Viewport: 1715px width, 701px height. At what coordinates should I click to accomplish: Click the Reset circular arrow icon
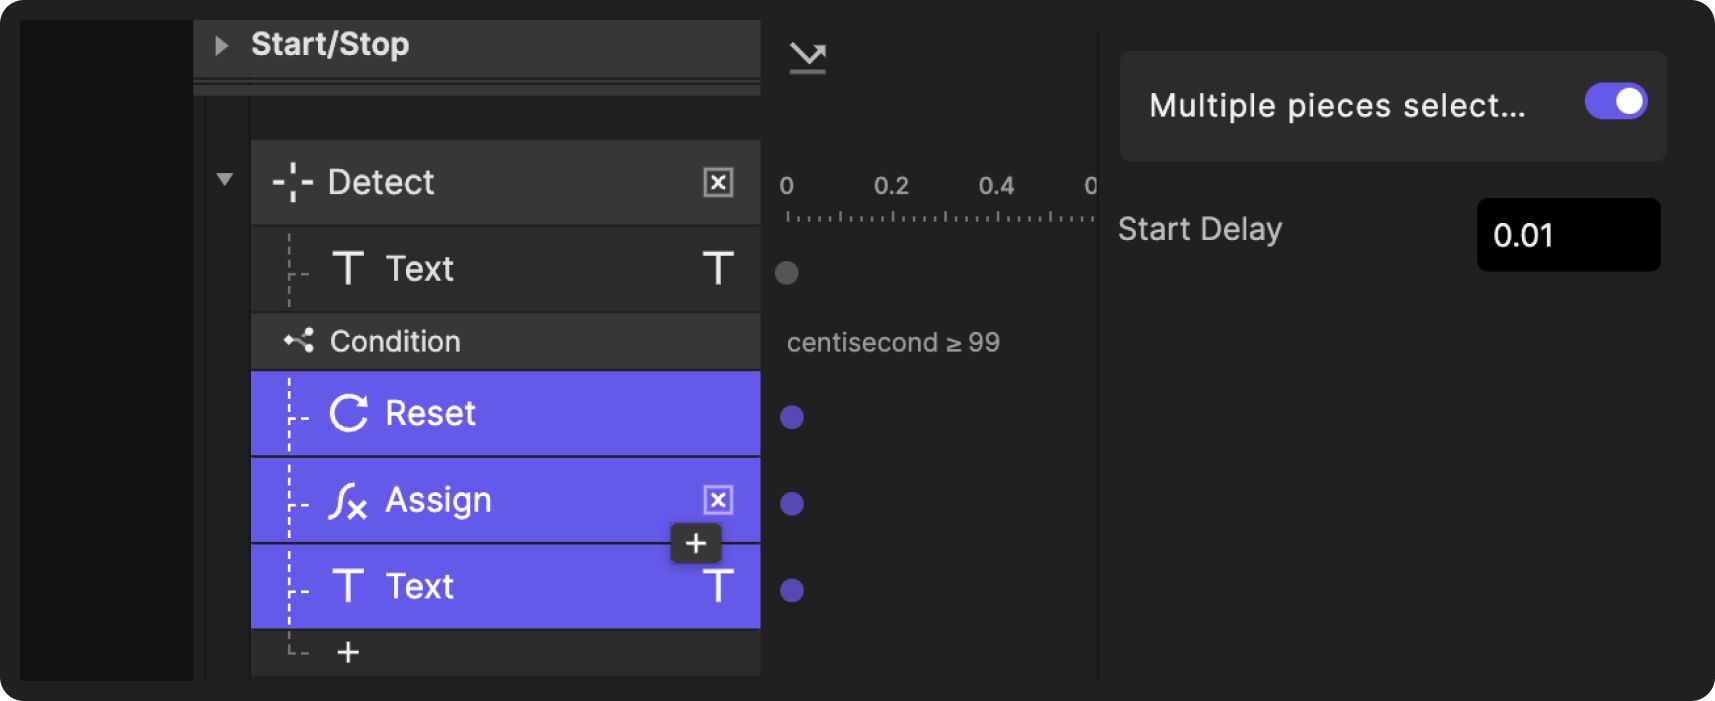coord(348,413)
